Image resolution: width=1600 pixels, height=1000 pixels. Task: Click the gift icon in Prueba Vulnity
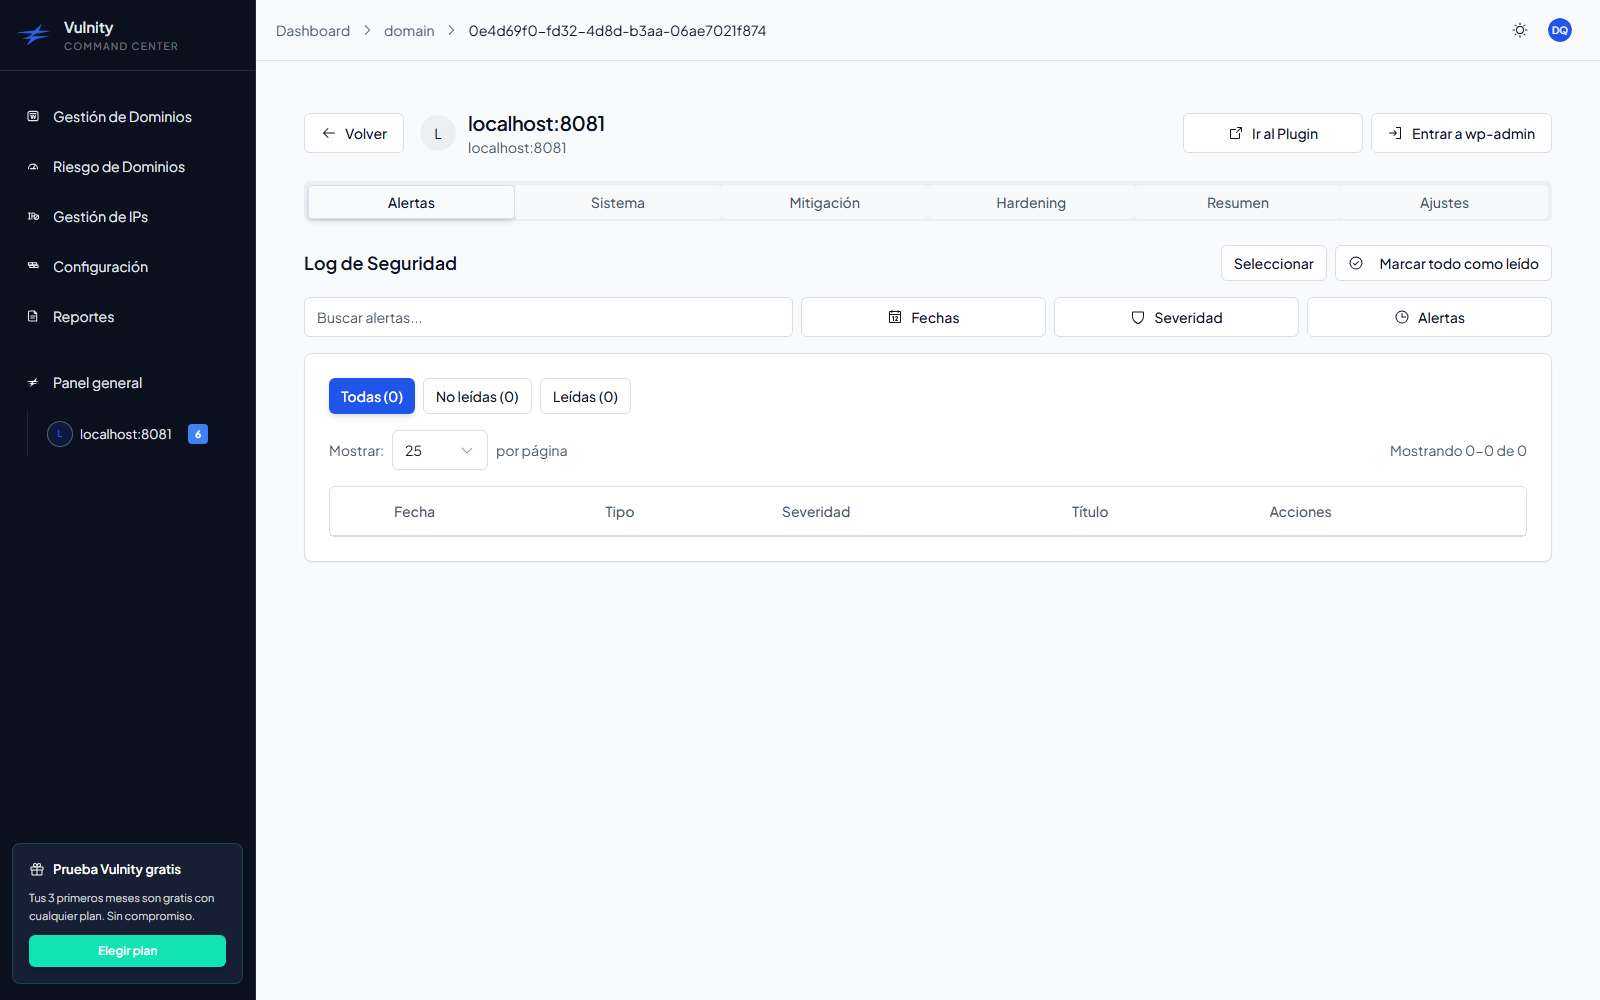[x=37, y=869]
